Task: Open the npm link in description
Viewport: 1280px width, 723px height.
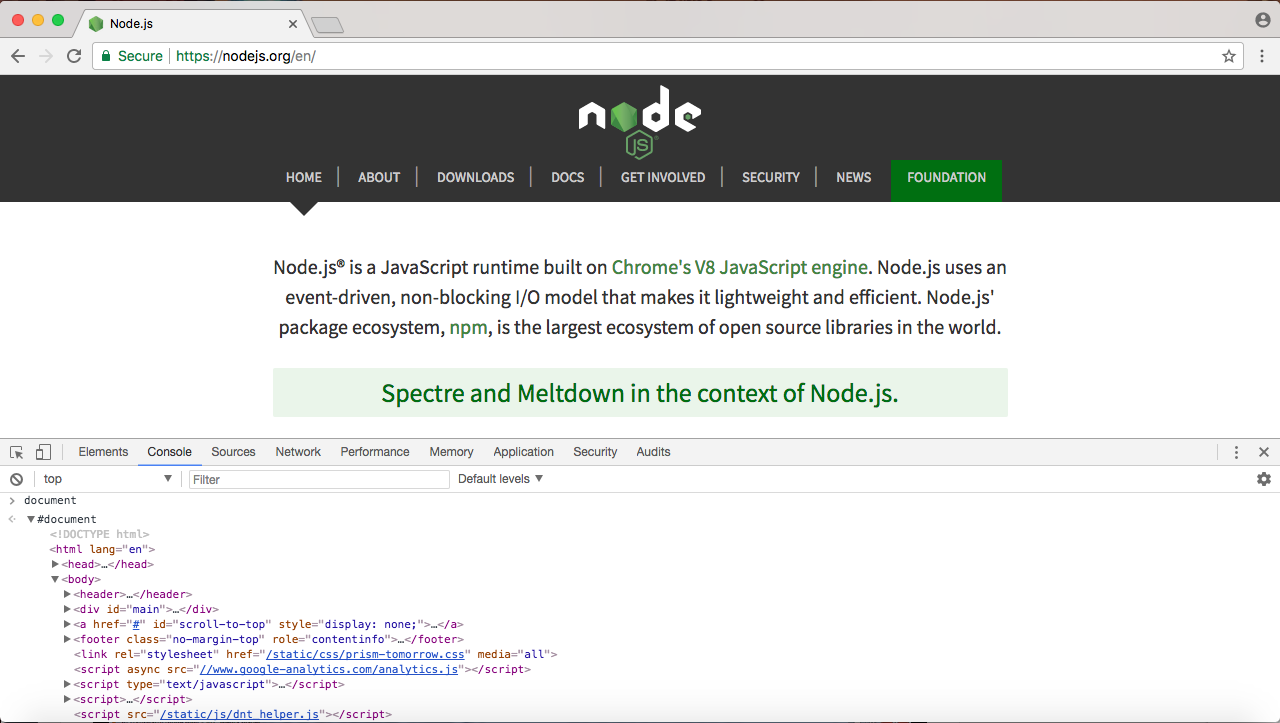Action: [469, 328]
